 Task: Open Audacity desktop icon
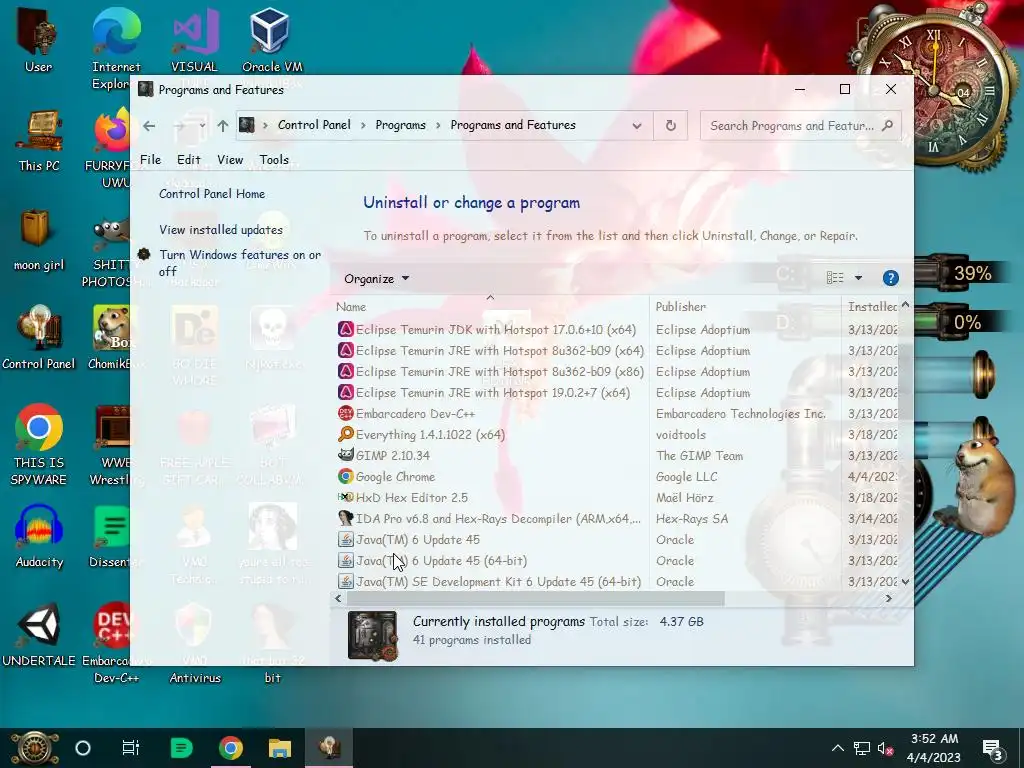39,536
